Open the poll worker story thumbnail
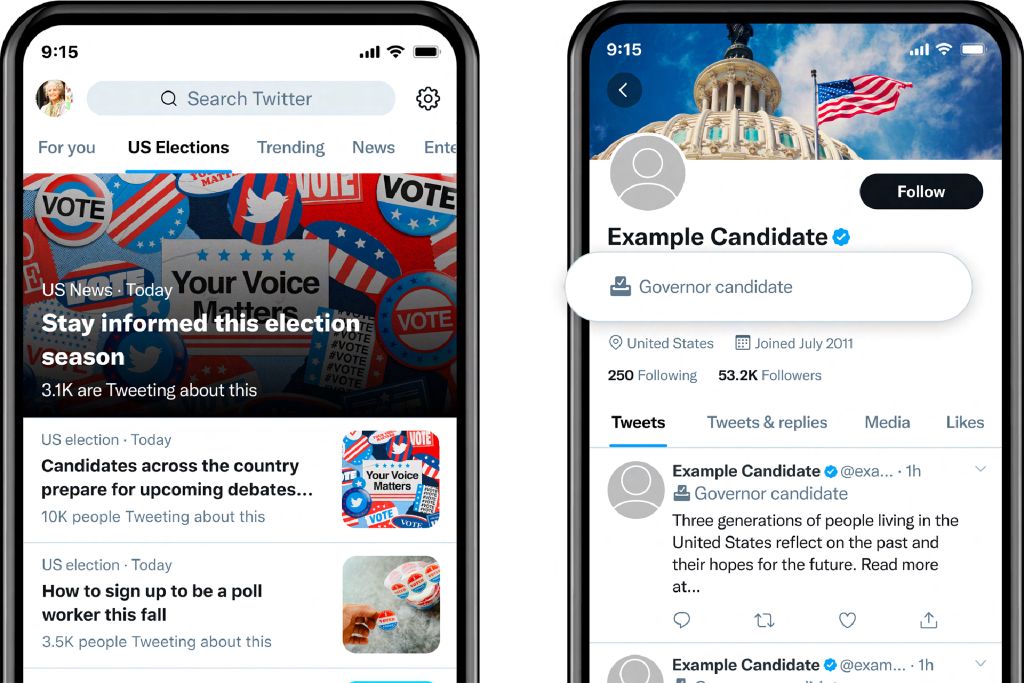 (391, 605)
